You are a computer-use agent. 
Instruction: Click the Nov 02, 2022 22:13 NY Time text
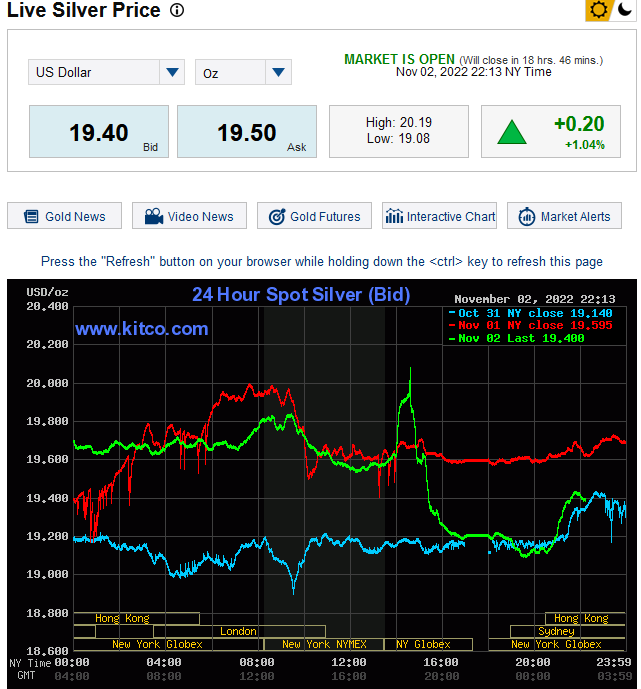click(x=474, y=72)
